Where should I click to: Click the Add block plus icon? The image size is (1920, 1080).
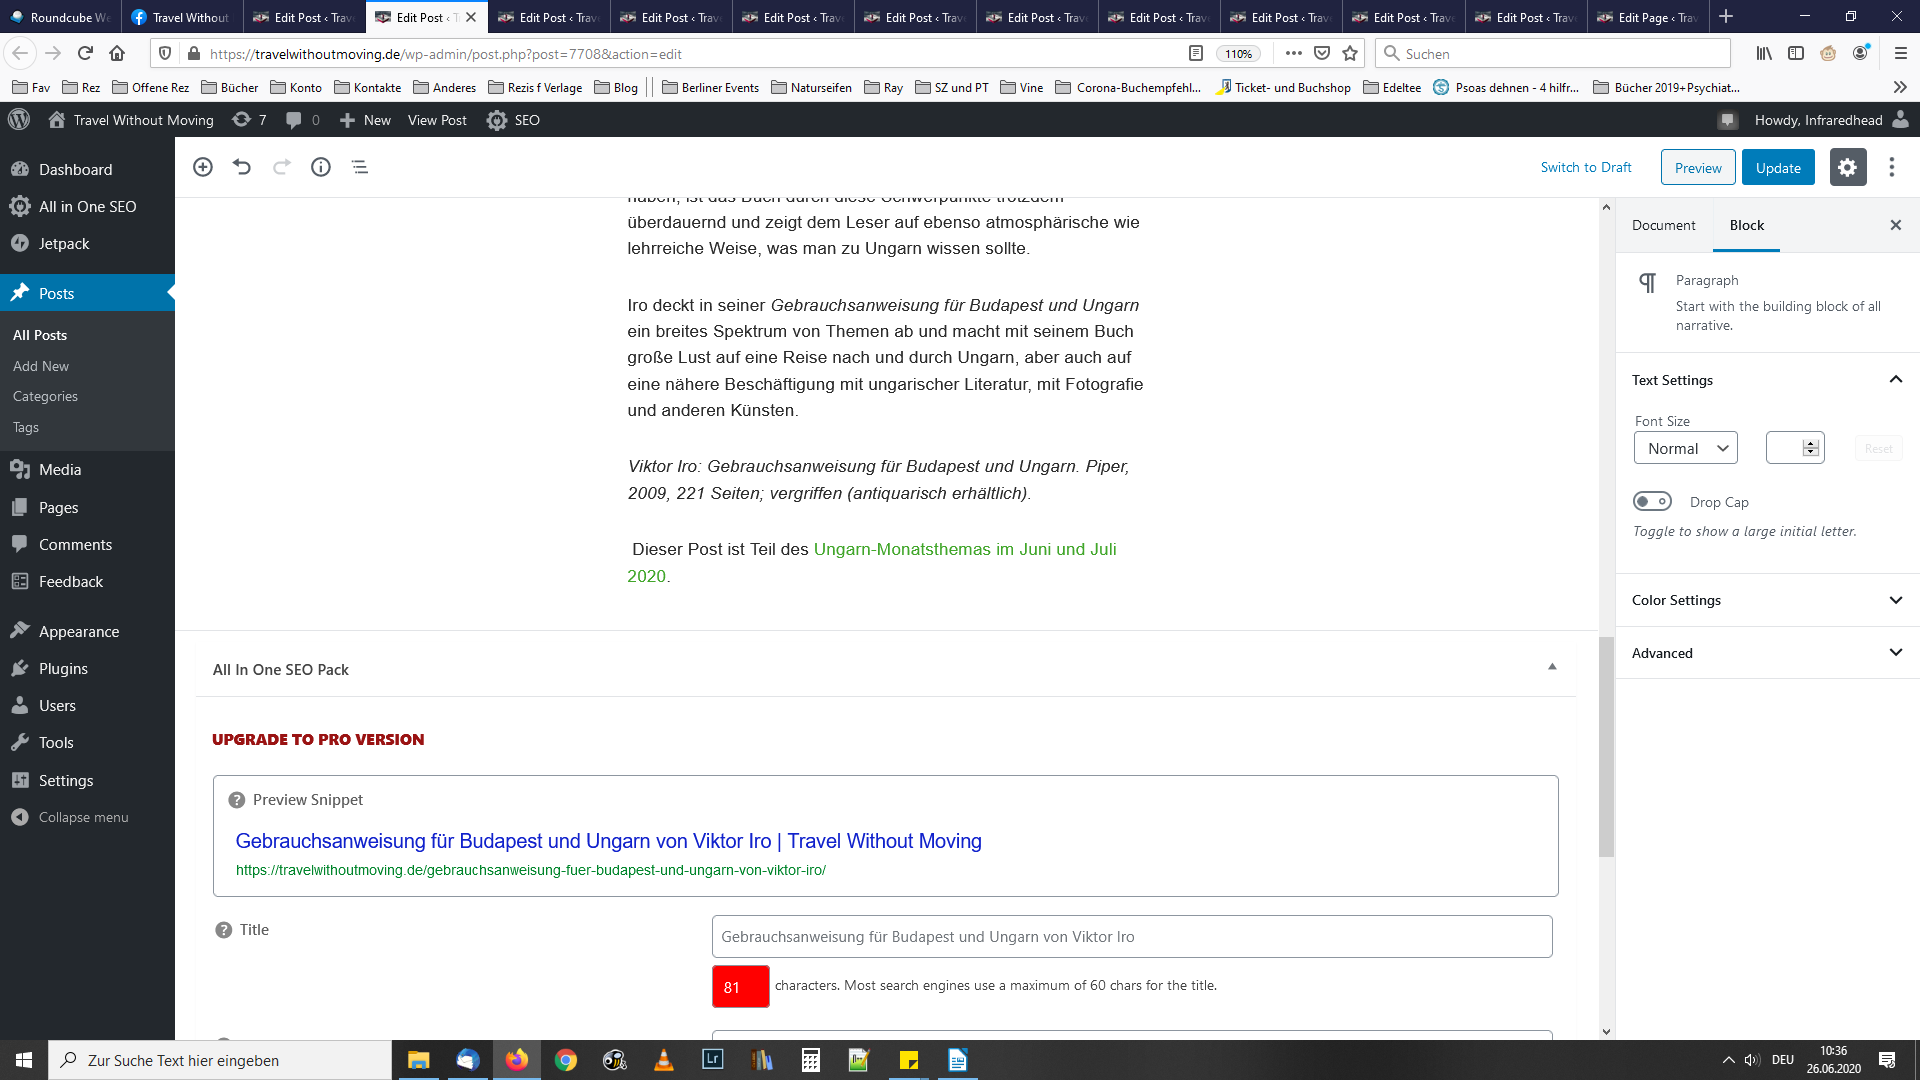[203, 167]
